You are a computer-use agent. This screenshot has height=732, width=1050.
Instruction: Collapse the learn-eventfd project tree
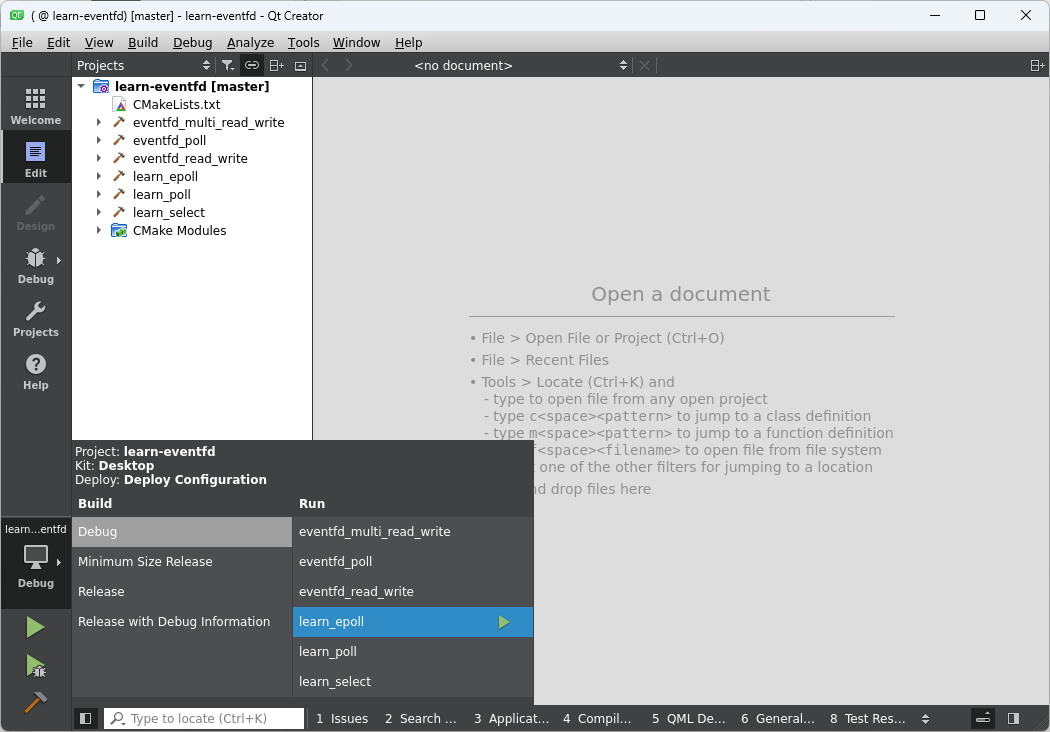click(x=81, y=86)
